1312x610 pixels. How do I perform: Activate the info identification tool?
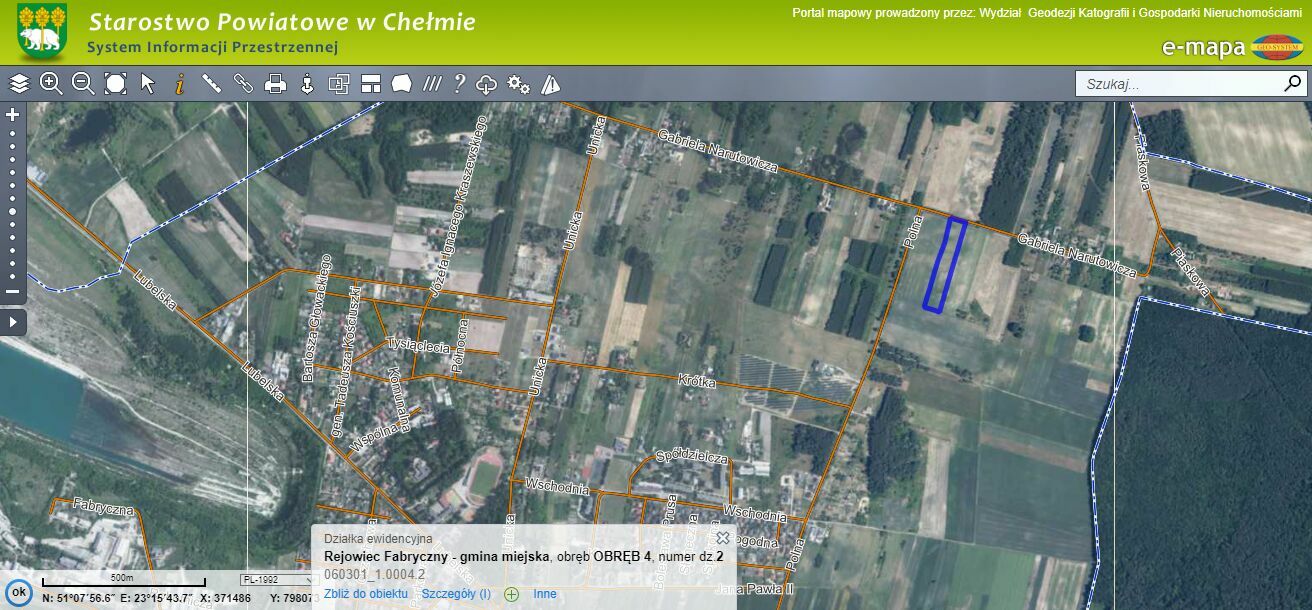pos(180,83)
